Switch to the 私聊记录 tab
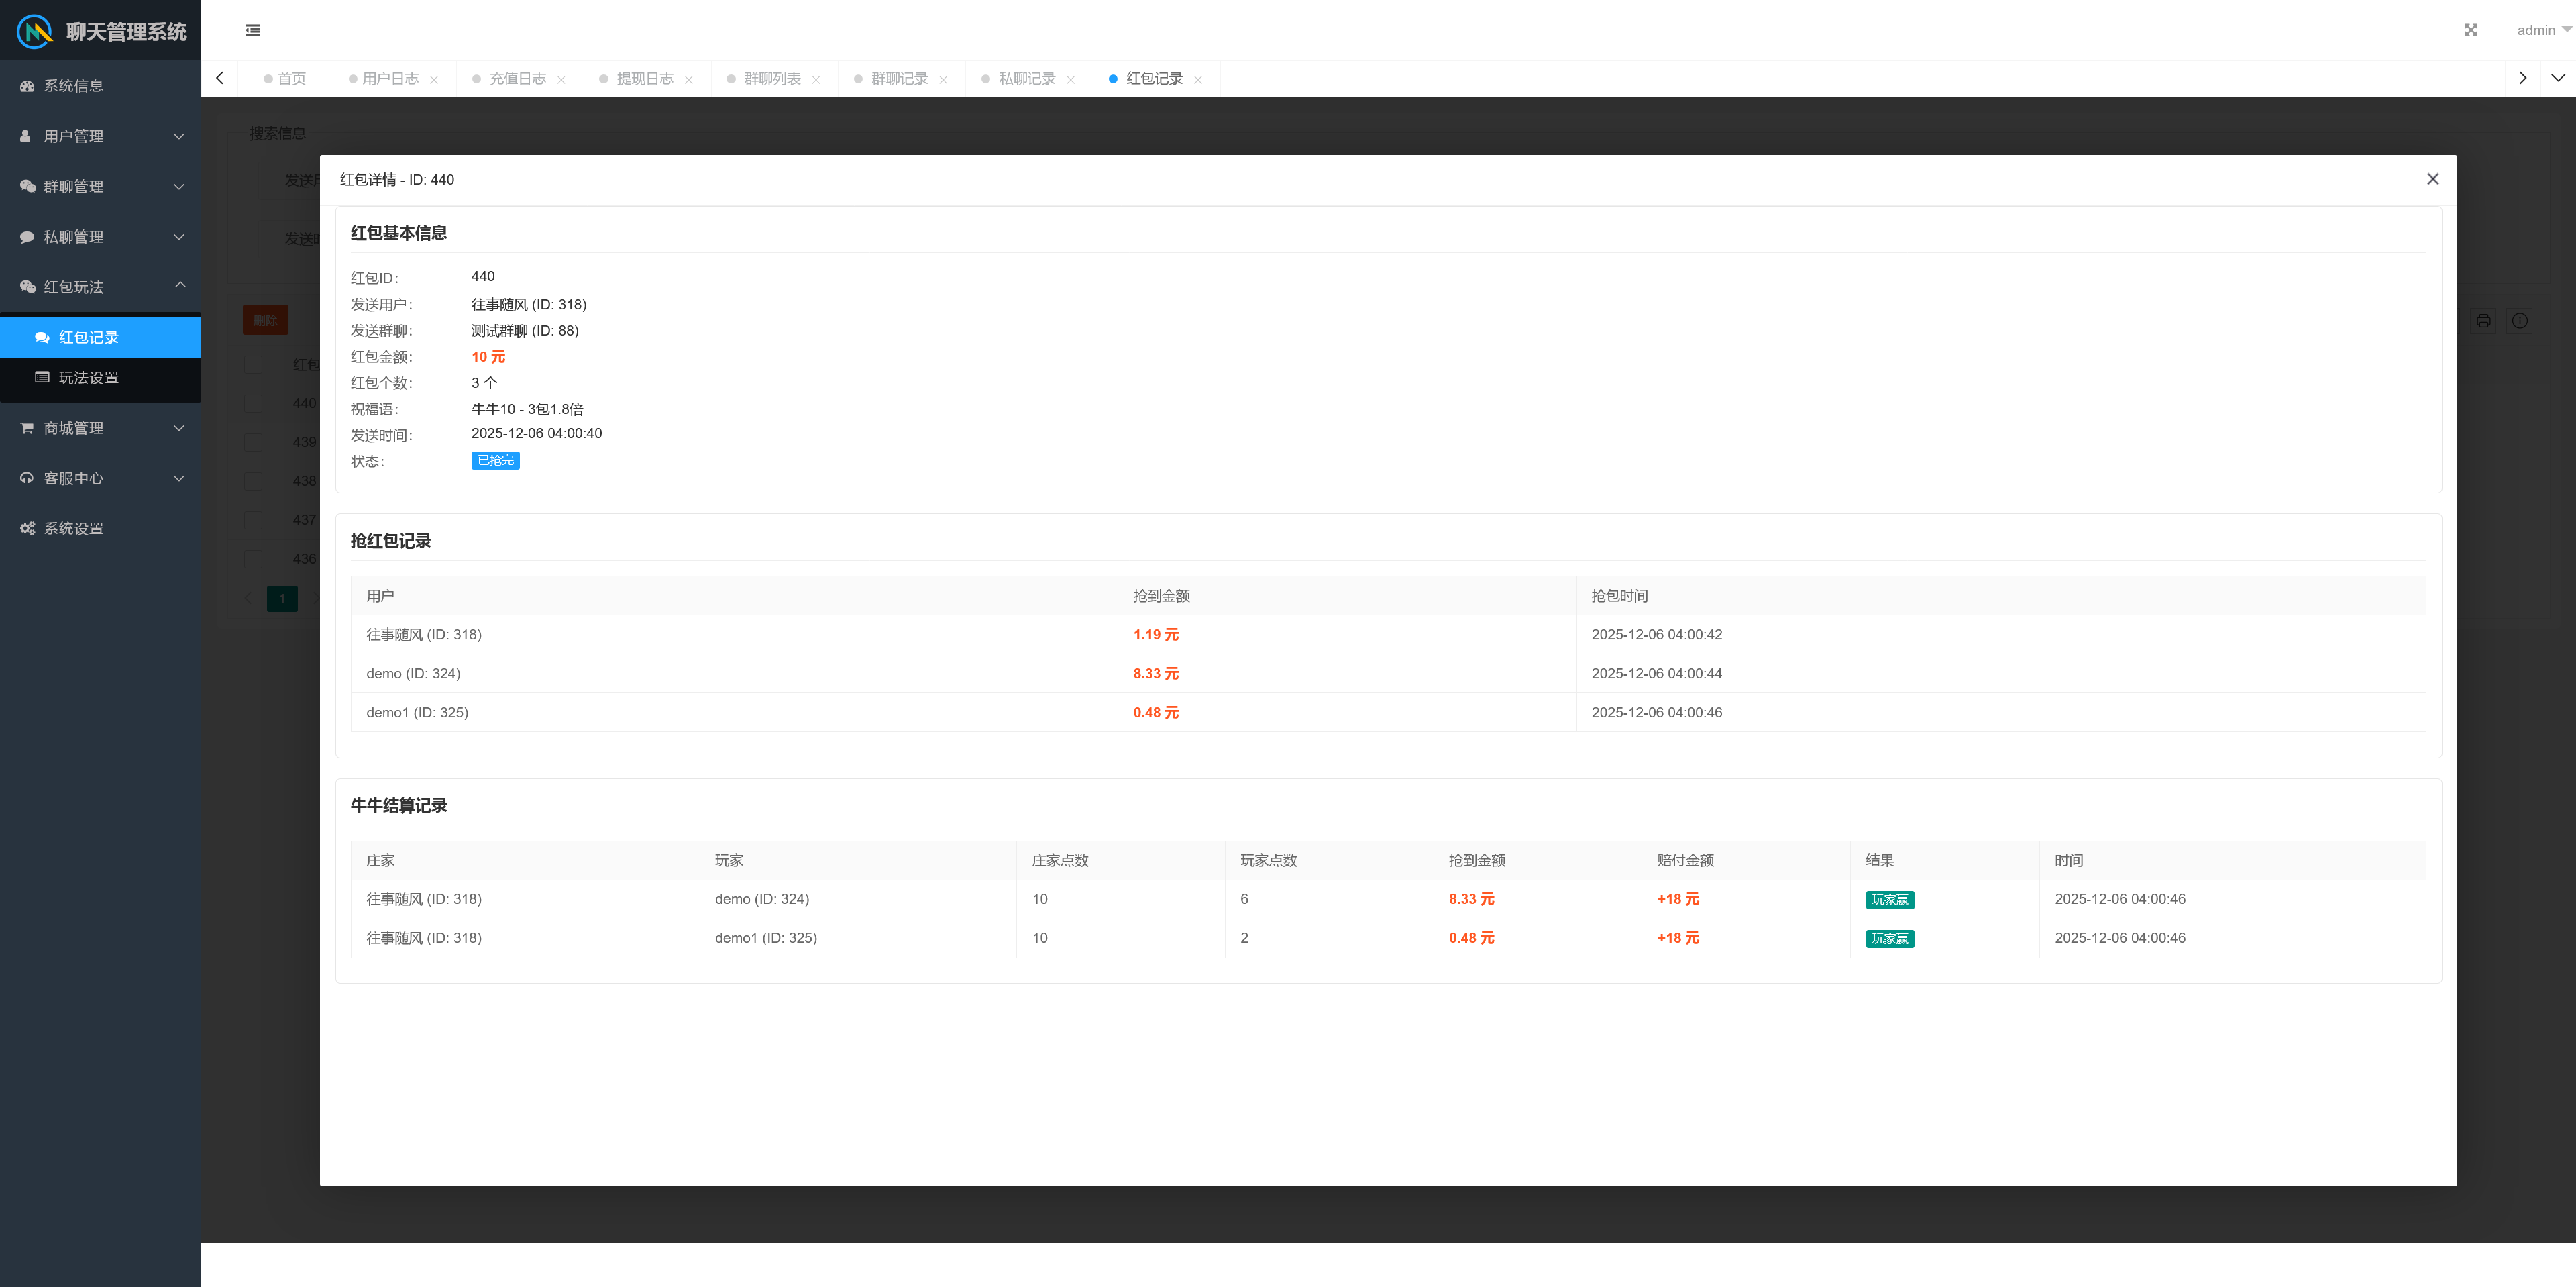Viewport: 2576px width, 1287px height. coord(1026,79)
